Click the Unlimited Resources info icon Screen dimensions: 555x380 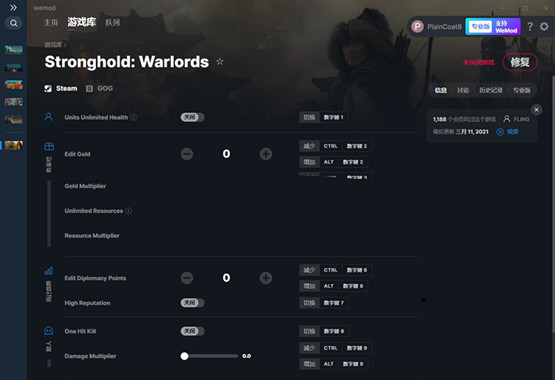(128, 211)
